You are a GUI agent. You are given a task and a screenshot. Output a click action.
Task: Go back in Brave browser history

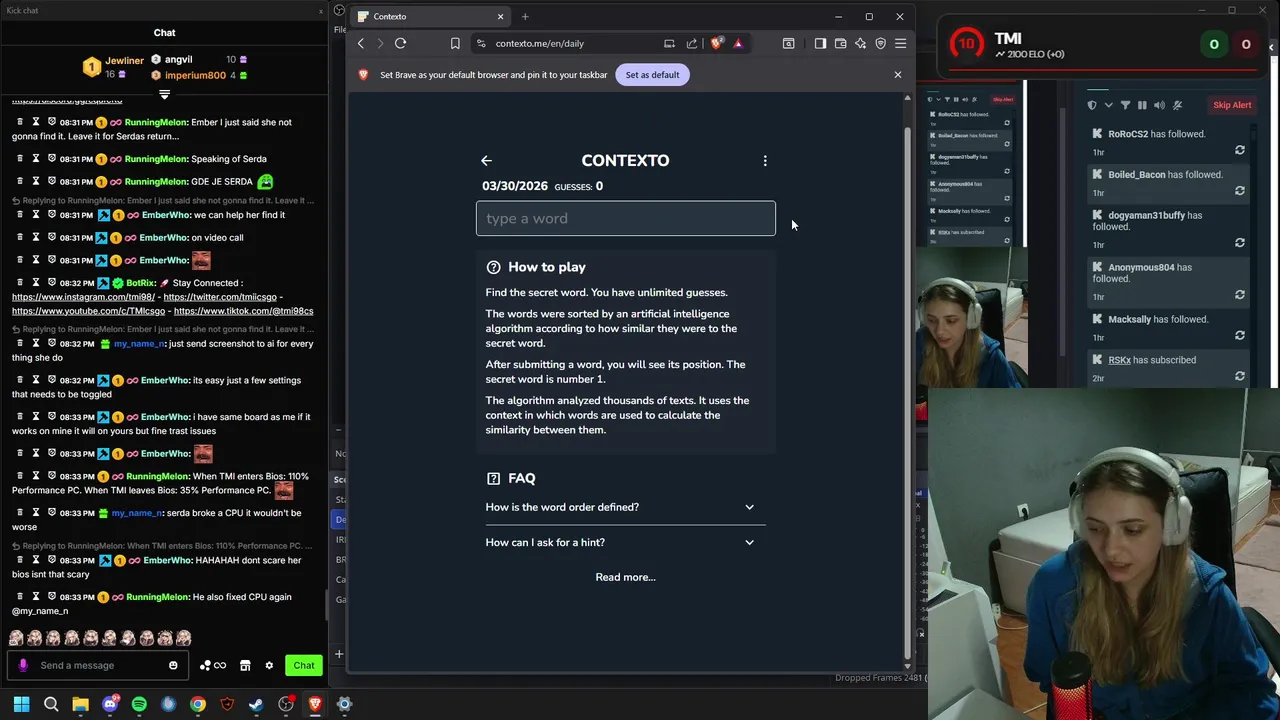[x=361, y=43]
